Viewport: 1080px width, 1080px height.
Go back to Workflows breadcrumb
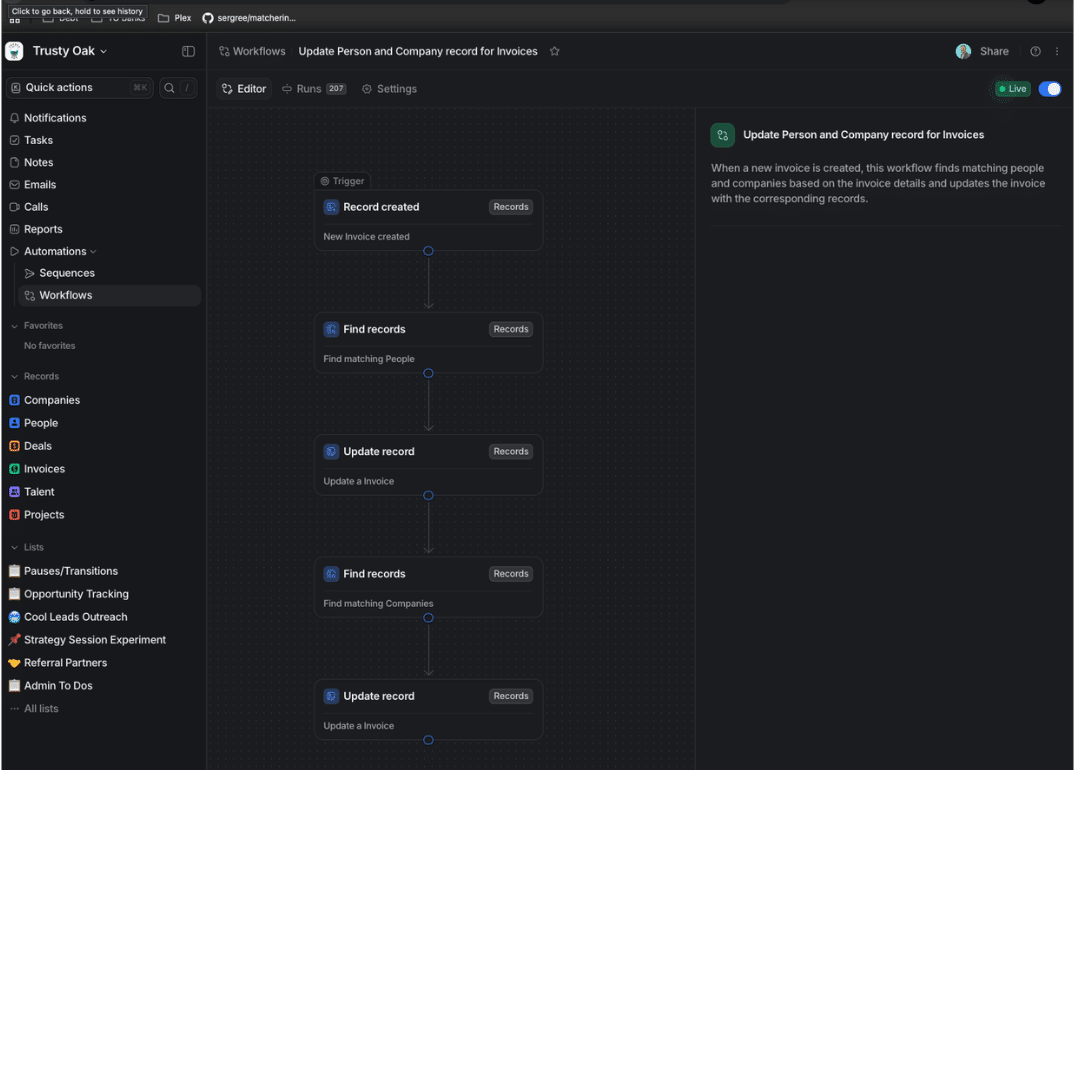pyautogui.click(x=253, y=52)
